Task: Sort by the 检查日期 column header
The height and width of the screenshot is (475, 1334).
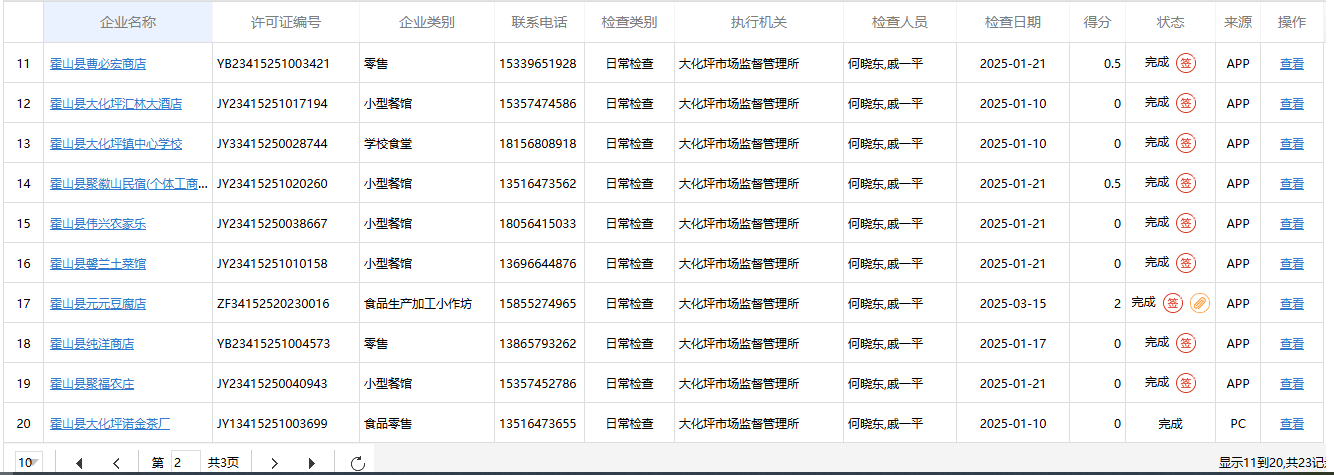Action: click(x=1012, y=22)
